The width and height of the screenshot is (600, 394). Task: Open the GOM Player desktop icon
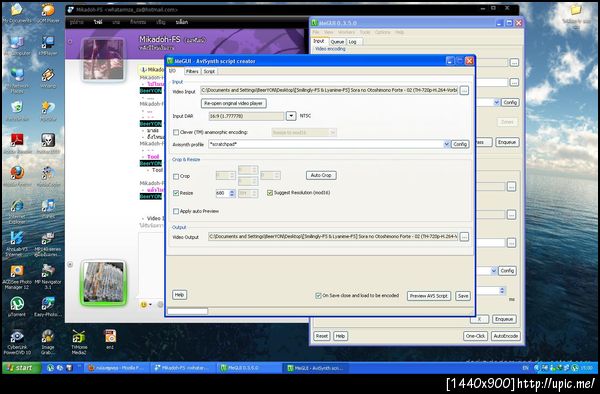point(48,13)
